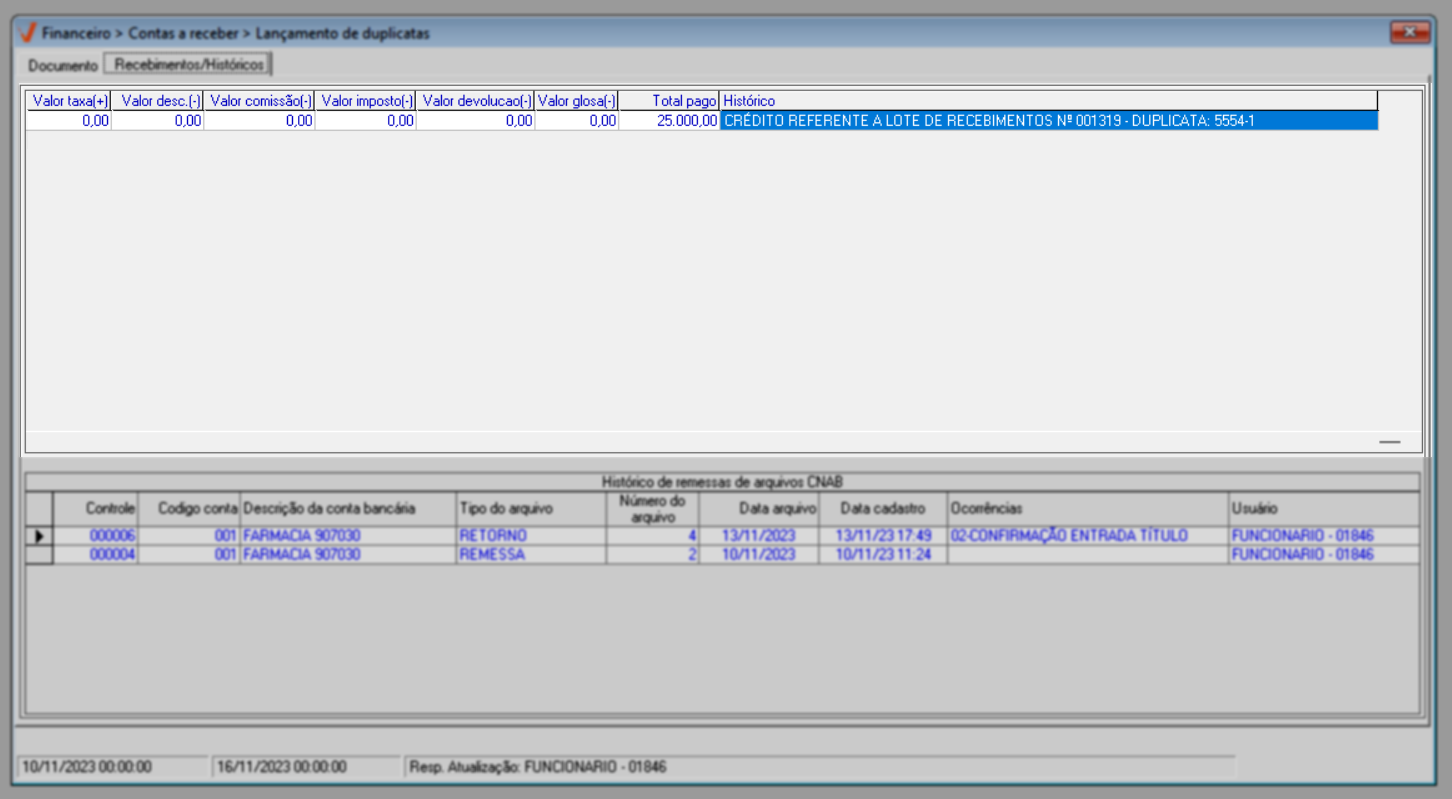
Task: Click the status bar date 10/11/2023 00:00:00
Action: [x=114, y=767]
